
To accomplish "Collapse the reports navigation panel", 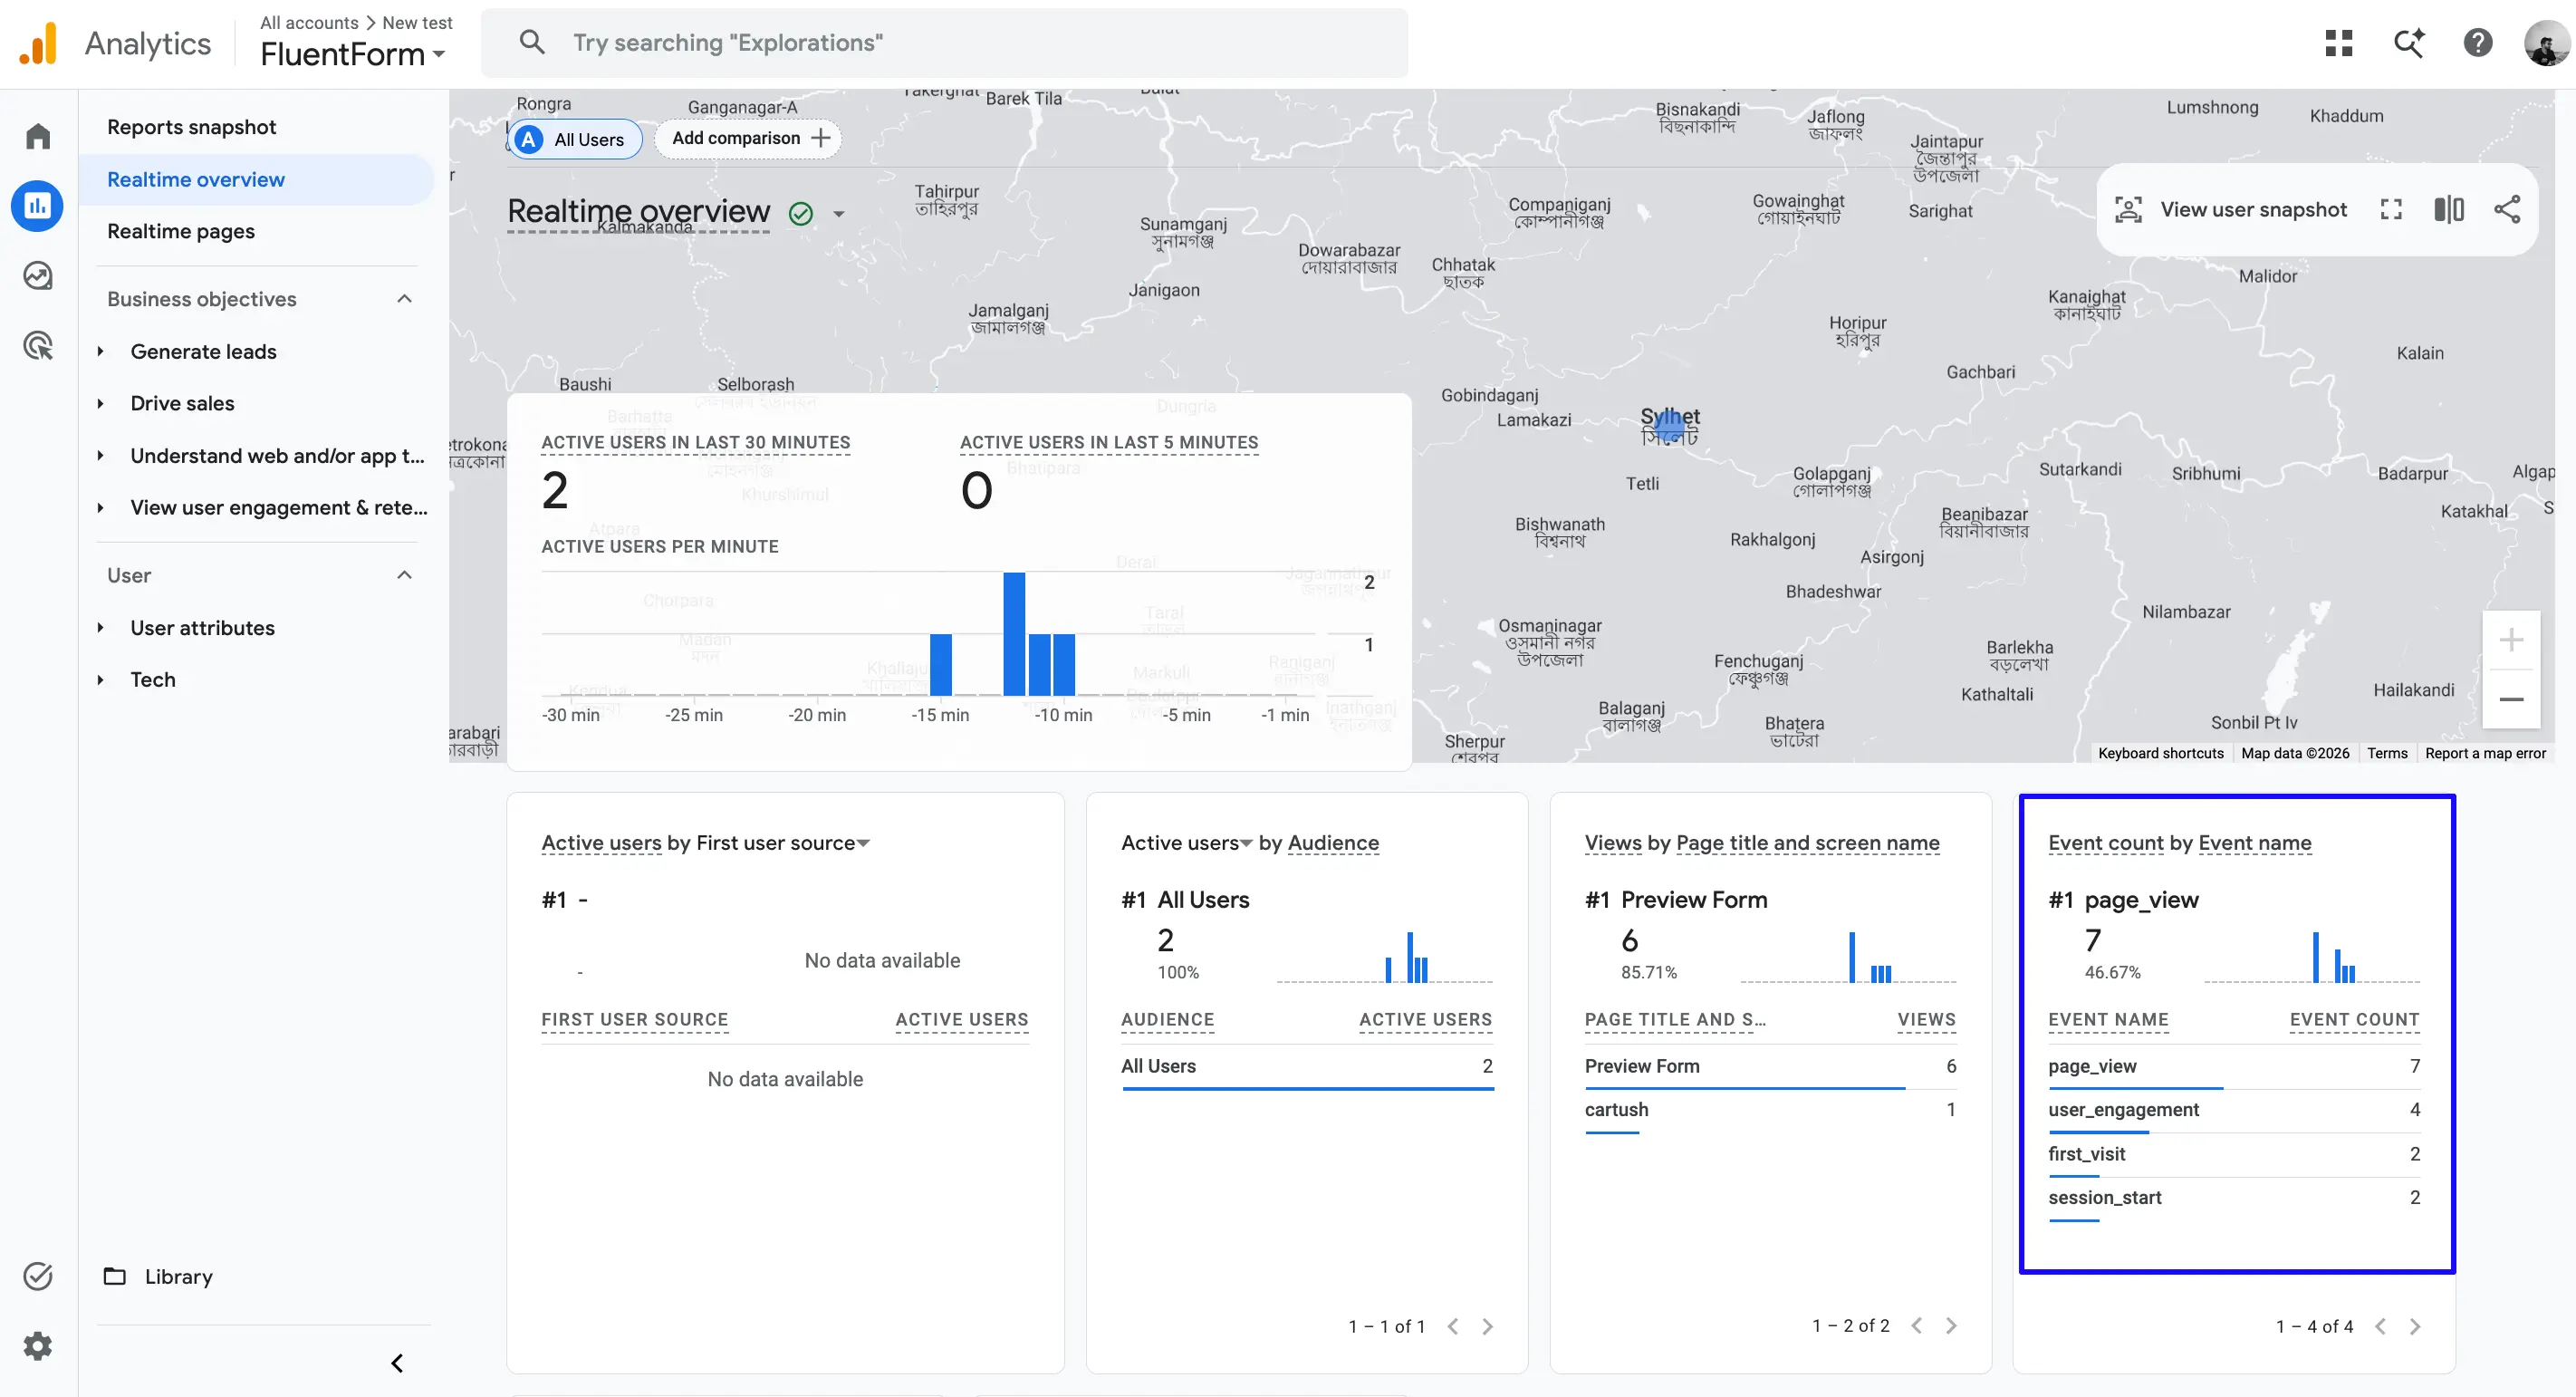I will (x=397, y=1363).
